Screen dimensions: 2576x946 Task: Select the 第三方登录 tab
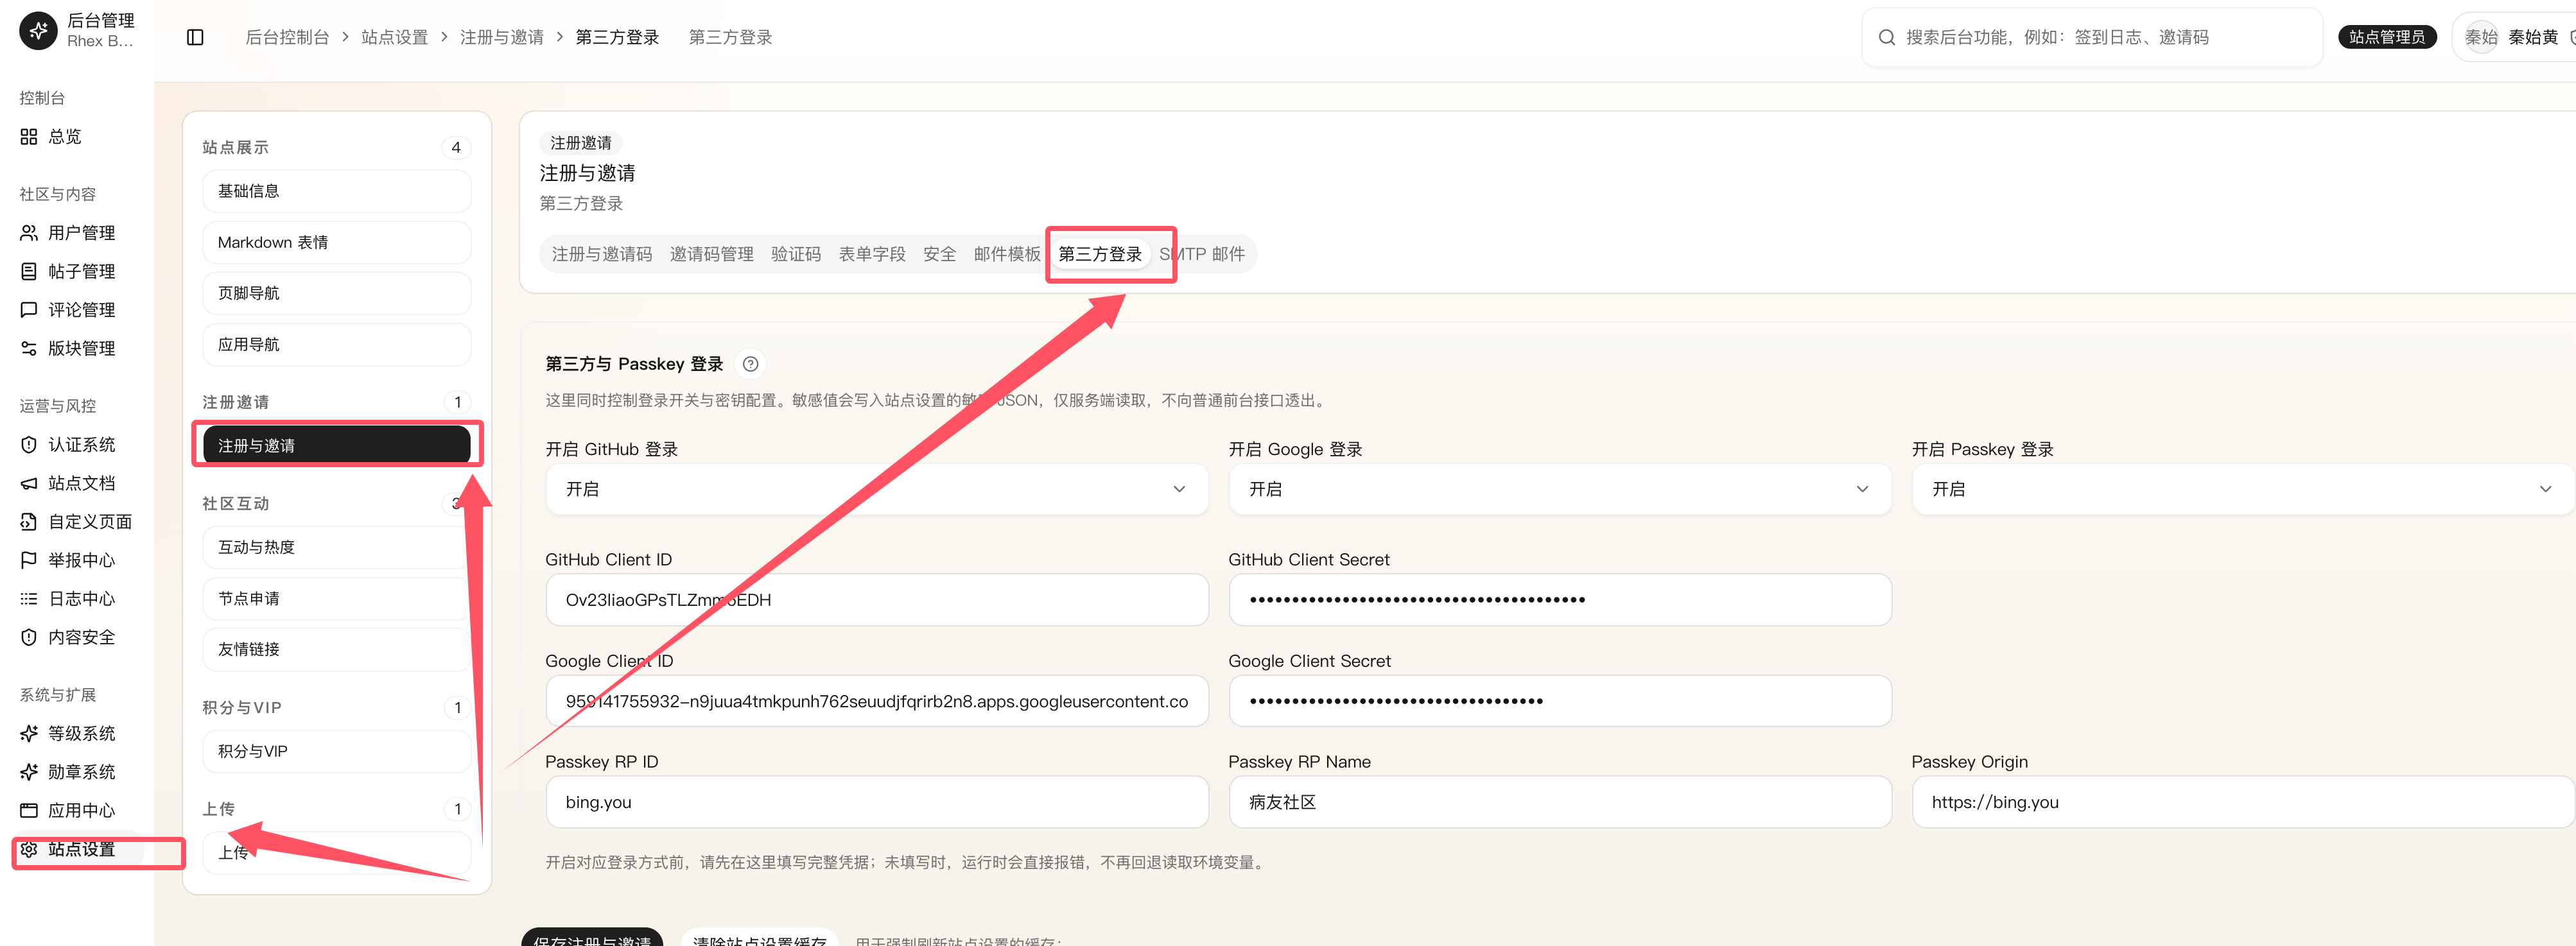tap(1100, 254)
